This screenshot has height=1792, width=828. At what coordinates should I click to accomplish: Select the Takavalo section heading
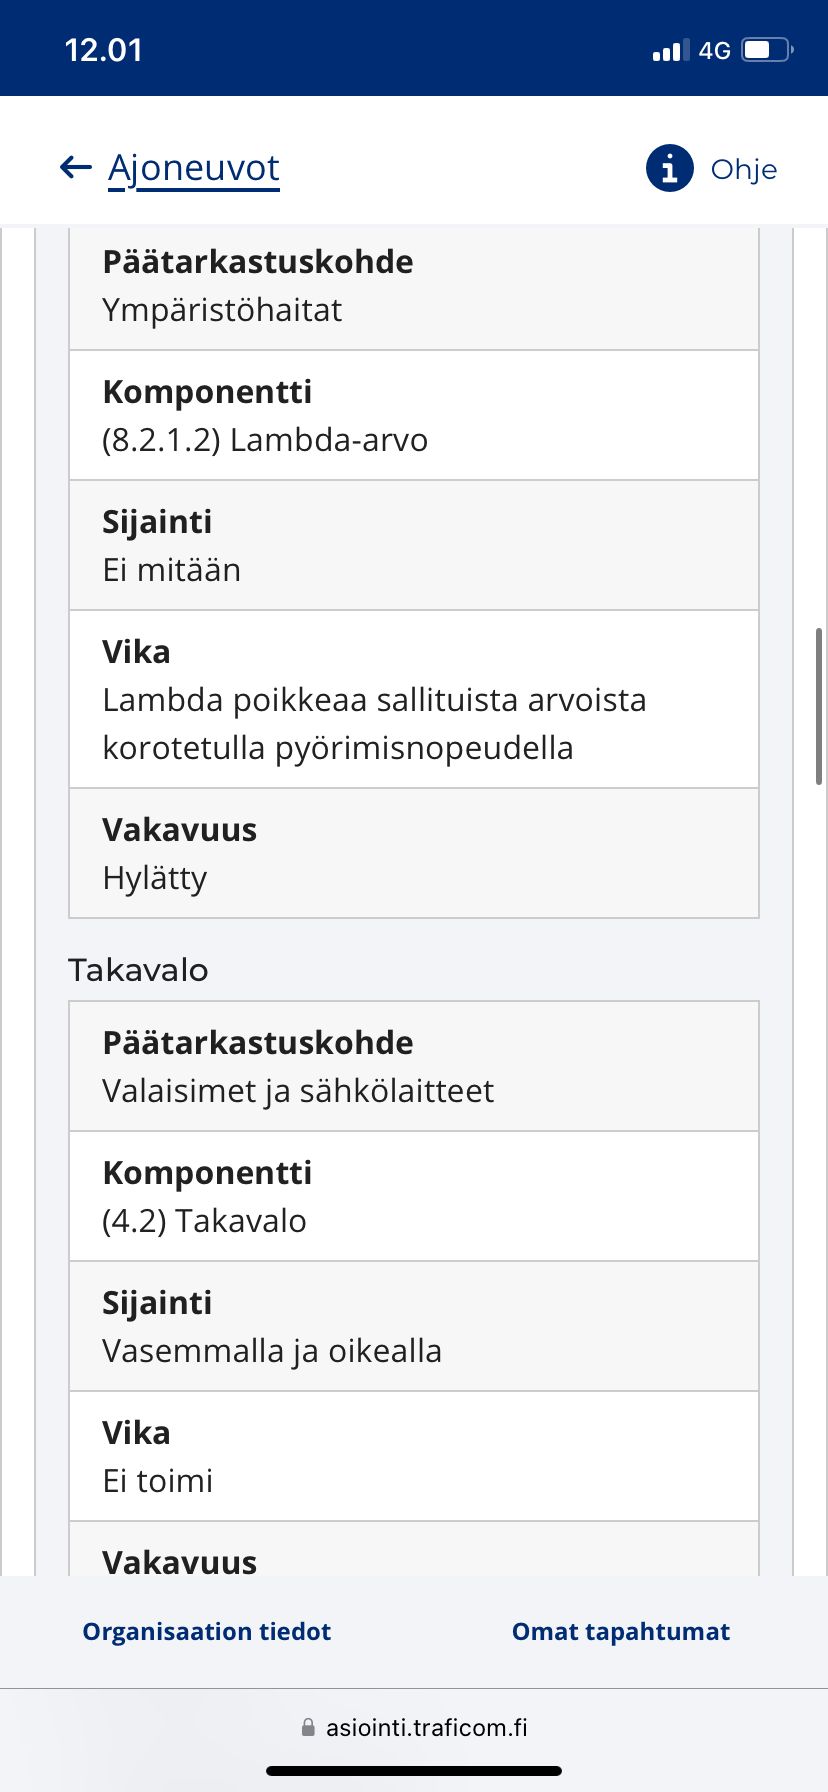[x=139, y=970]
